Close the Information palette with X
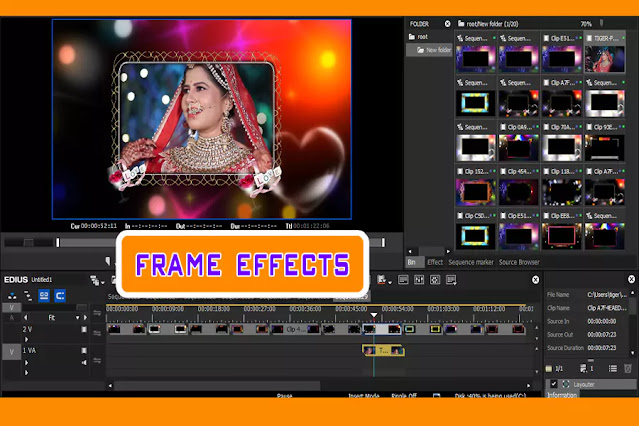This screenshot has height=426, width=639. point(631,279)
